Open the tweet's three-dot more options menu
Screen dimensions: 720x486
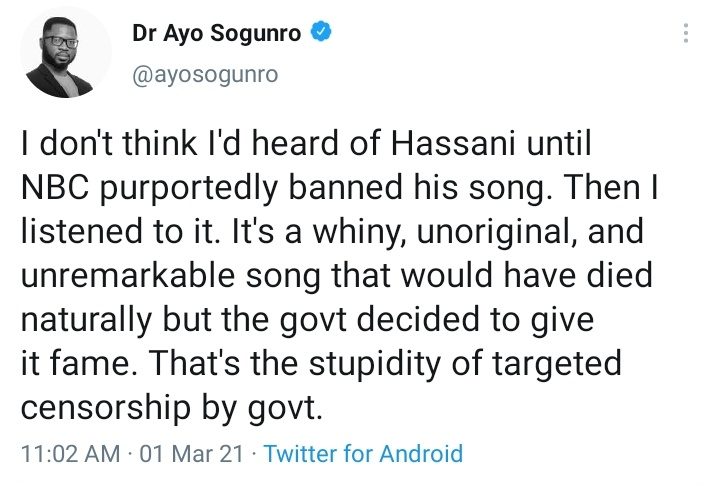[x=685, y=34]
